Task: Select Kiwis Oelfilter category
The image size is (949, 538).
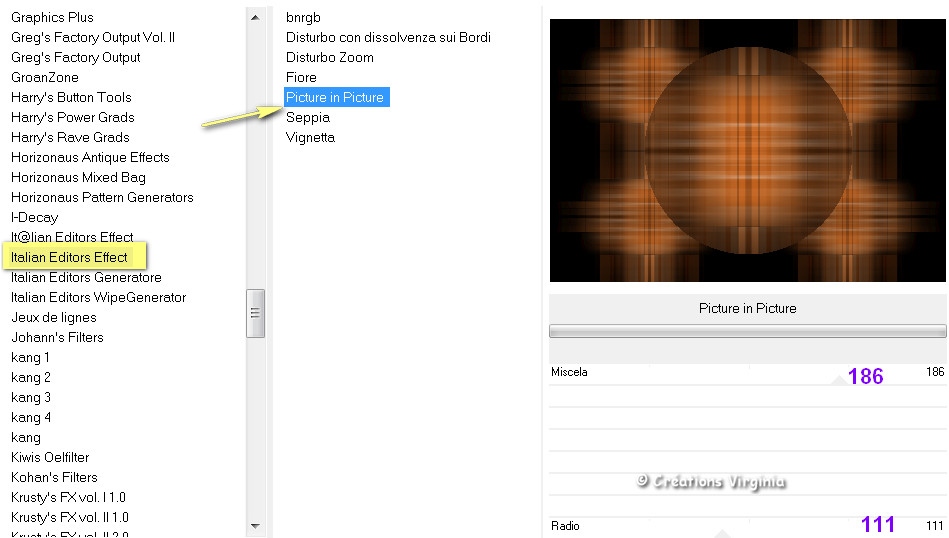Action: [50, 457]
